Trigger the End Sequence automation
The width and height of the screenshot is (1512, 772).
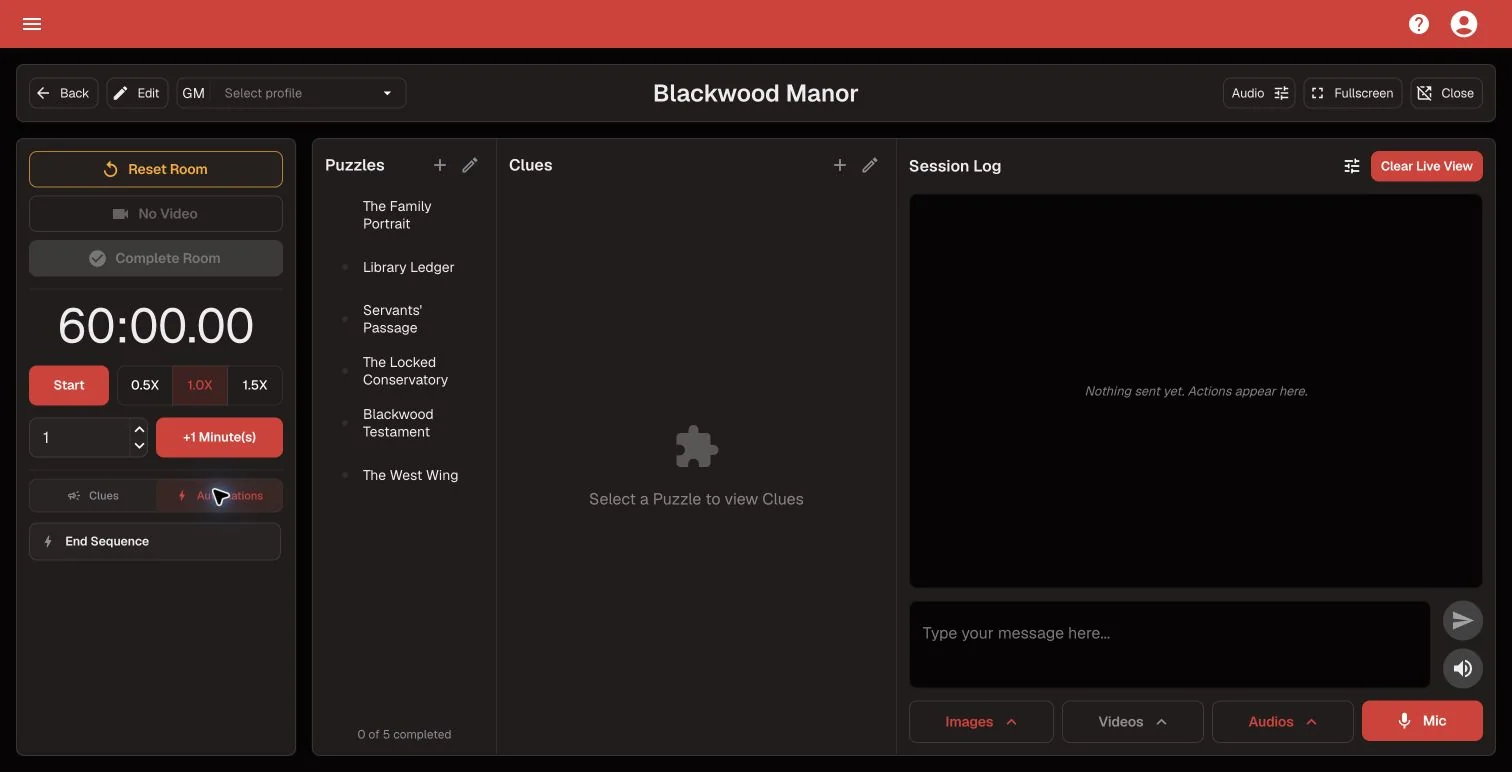click(x=155, y=541)
